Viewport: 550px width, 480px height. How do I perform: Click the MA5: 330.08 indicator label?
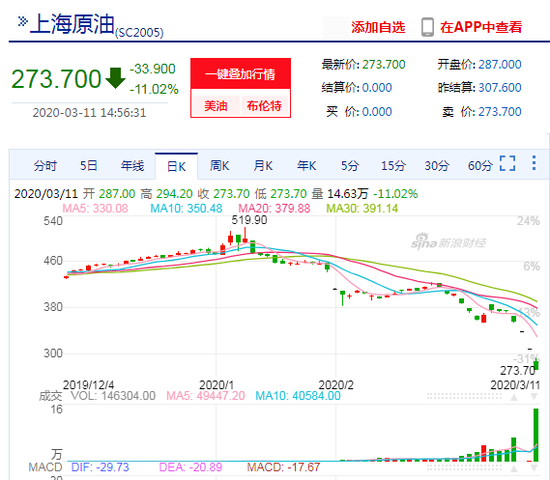(x=95, y=208)
